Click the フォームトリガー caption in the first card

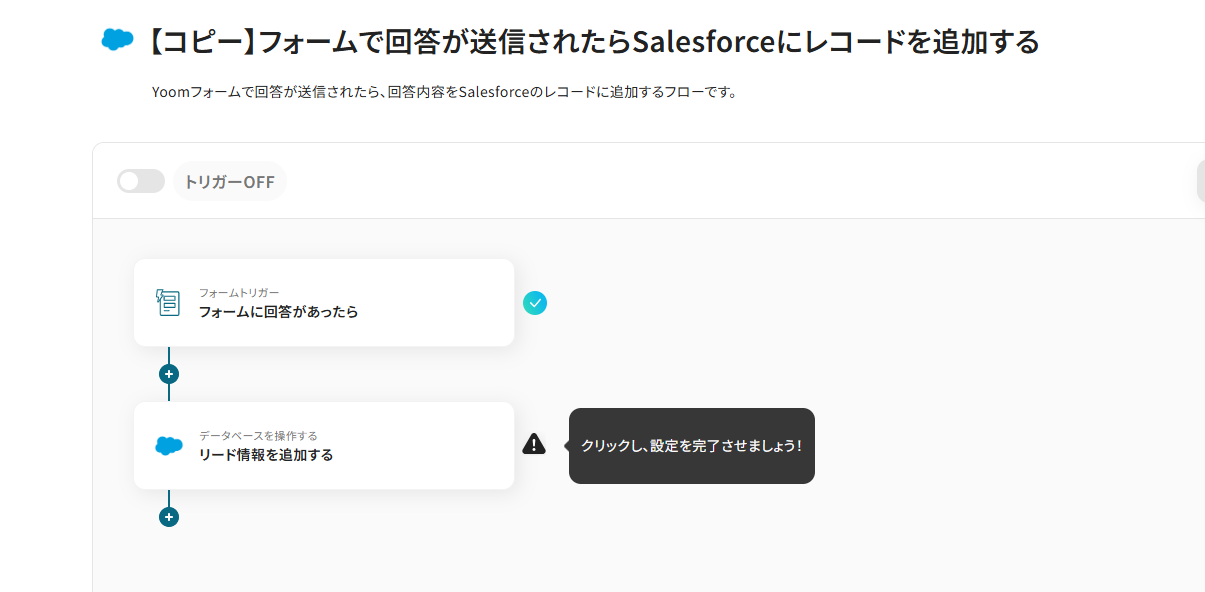239,292
